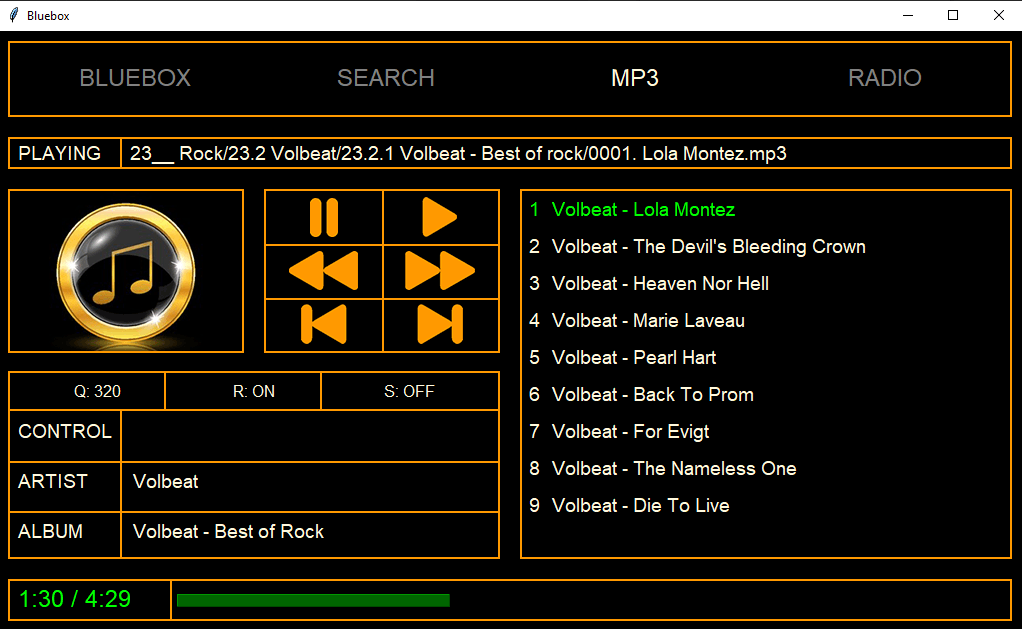Maximize the Bluebox window

[953, 15]
